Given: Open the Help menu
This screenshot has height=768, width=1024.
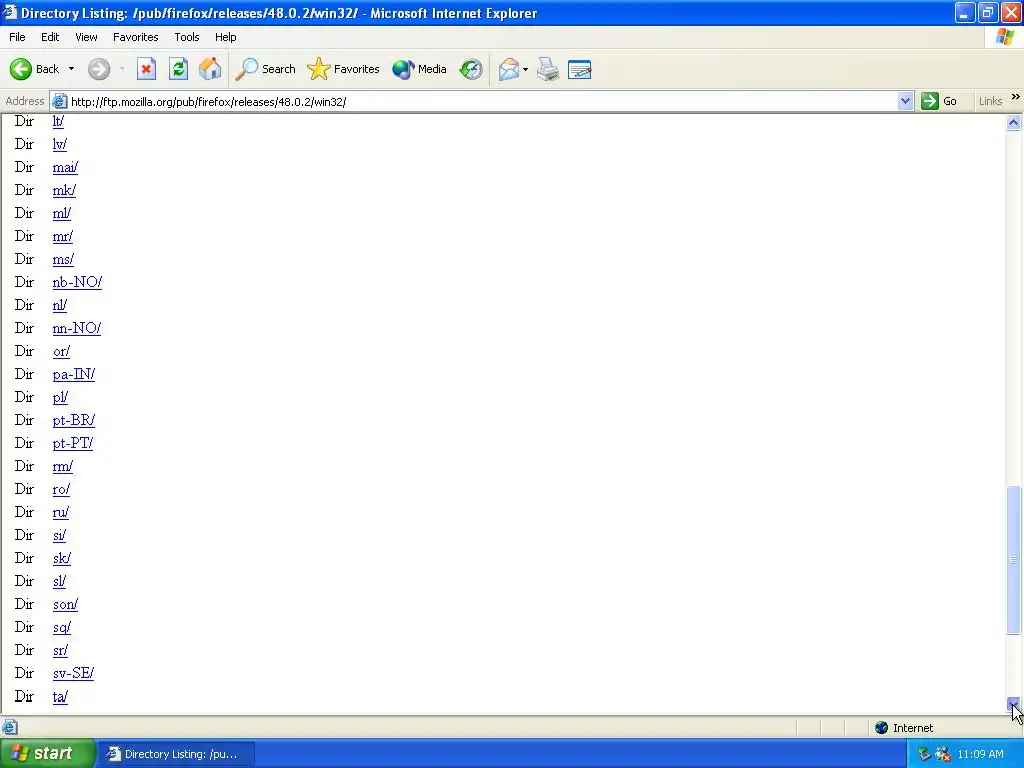Looking at the screenshot, I should 225,37.
